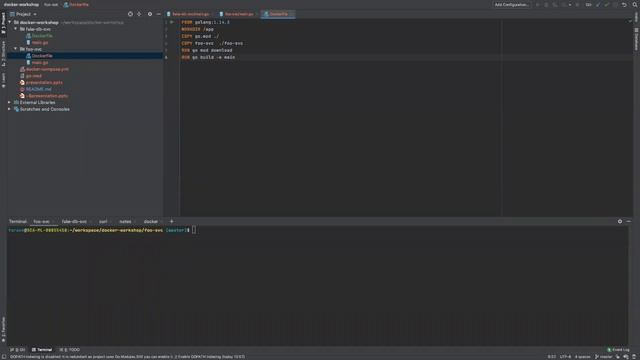
Task: Select main.go under fake-db-svc
Action: pos(40,42)
